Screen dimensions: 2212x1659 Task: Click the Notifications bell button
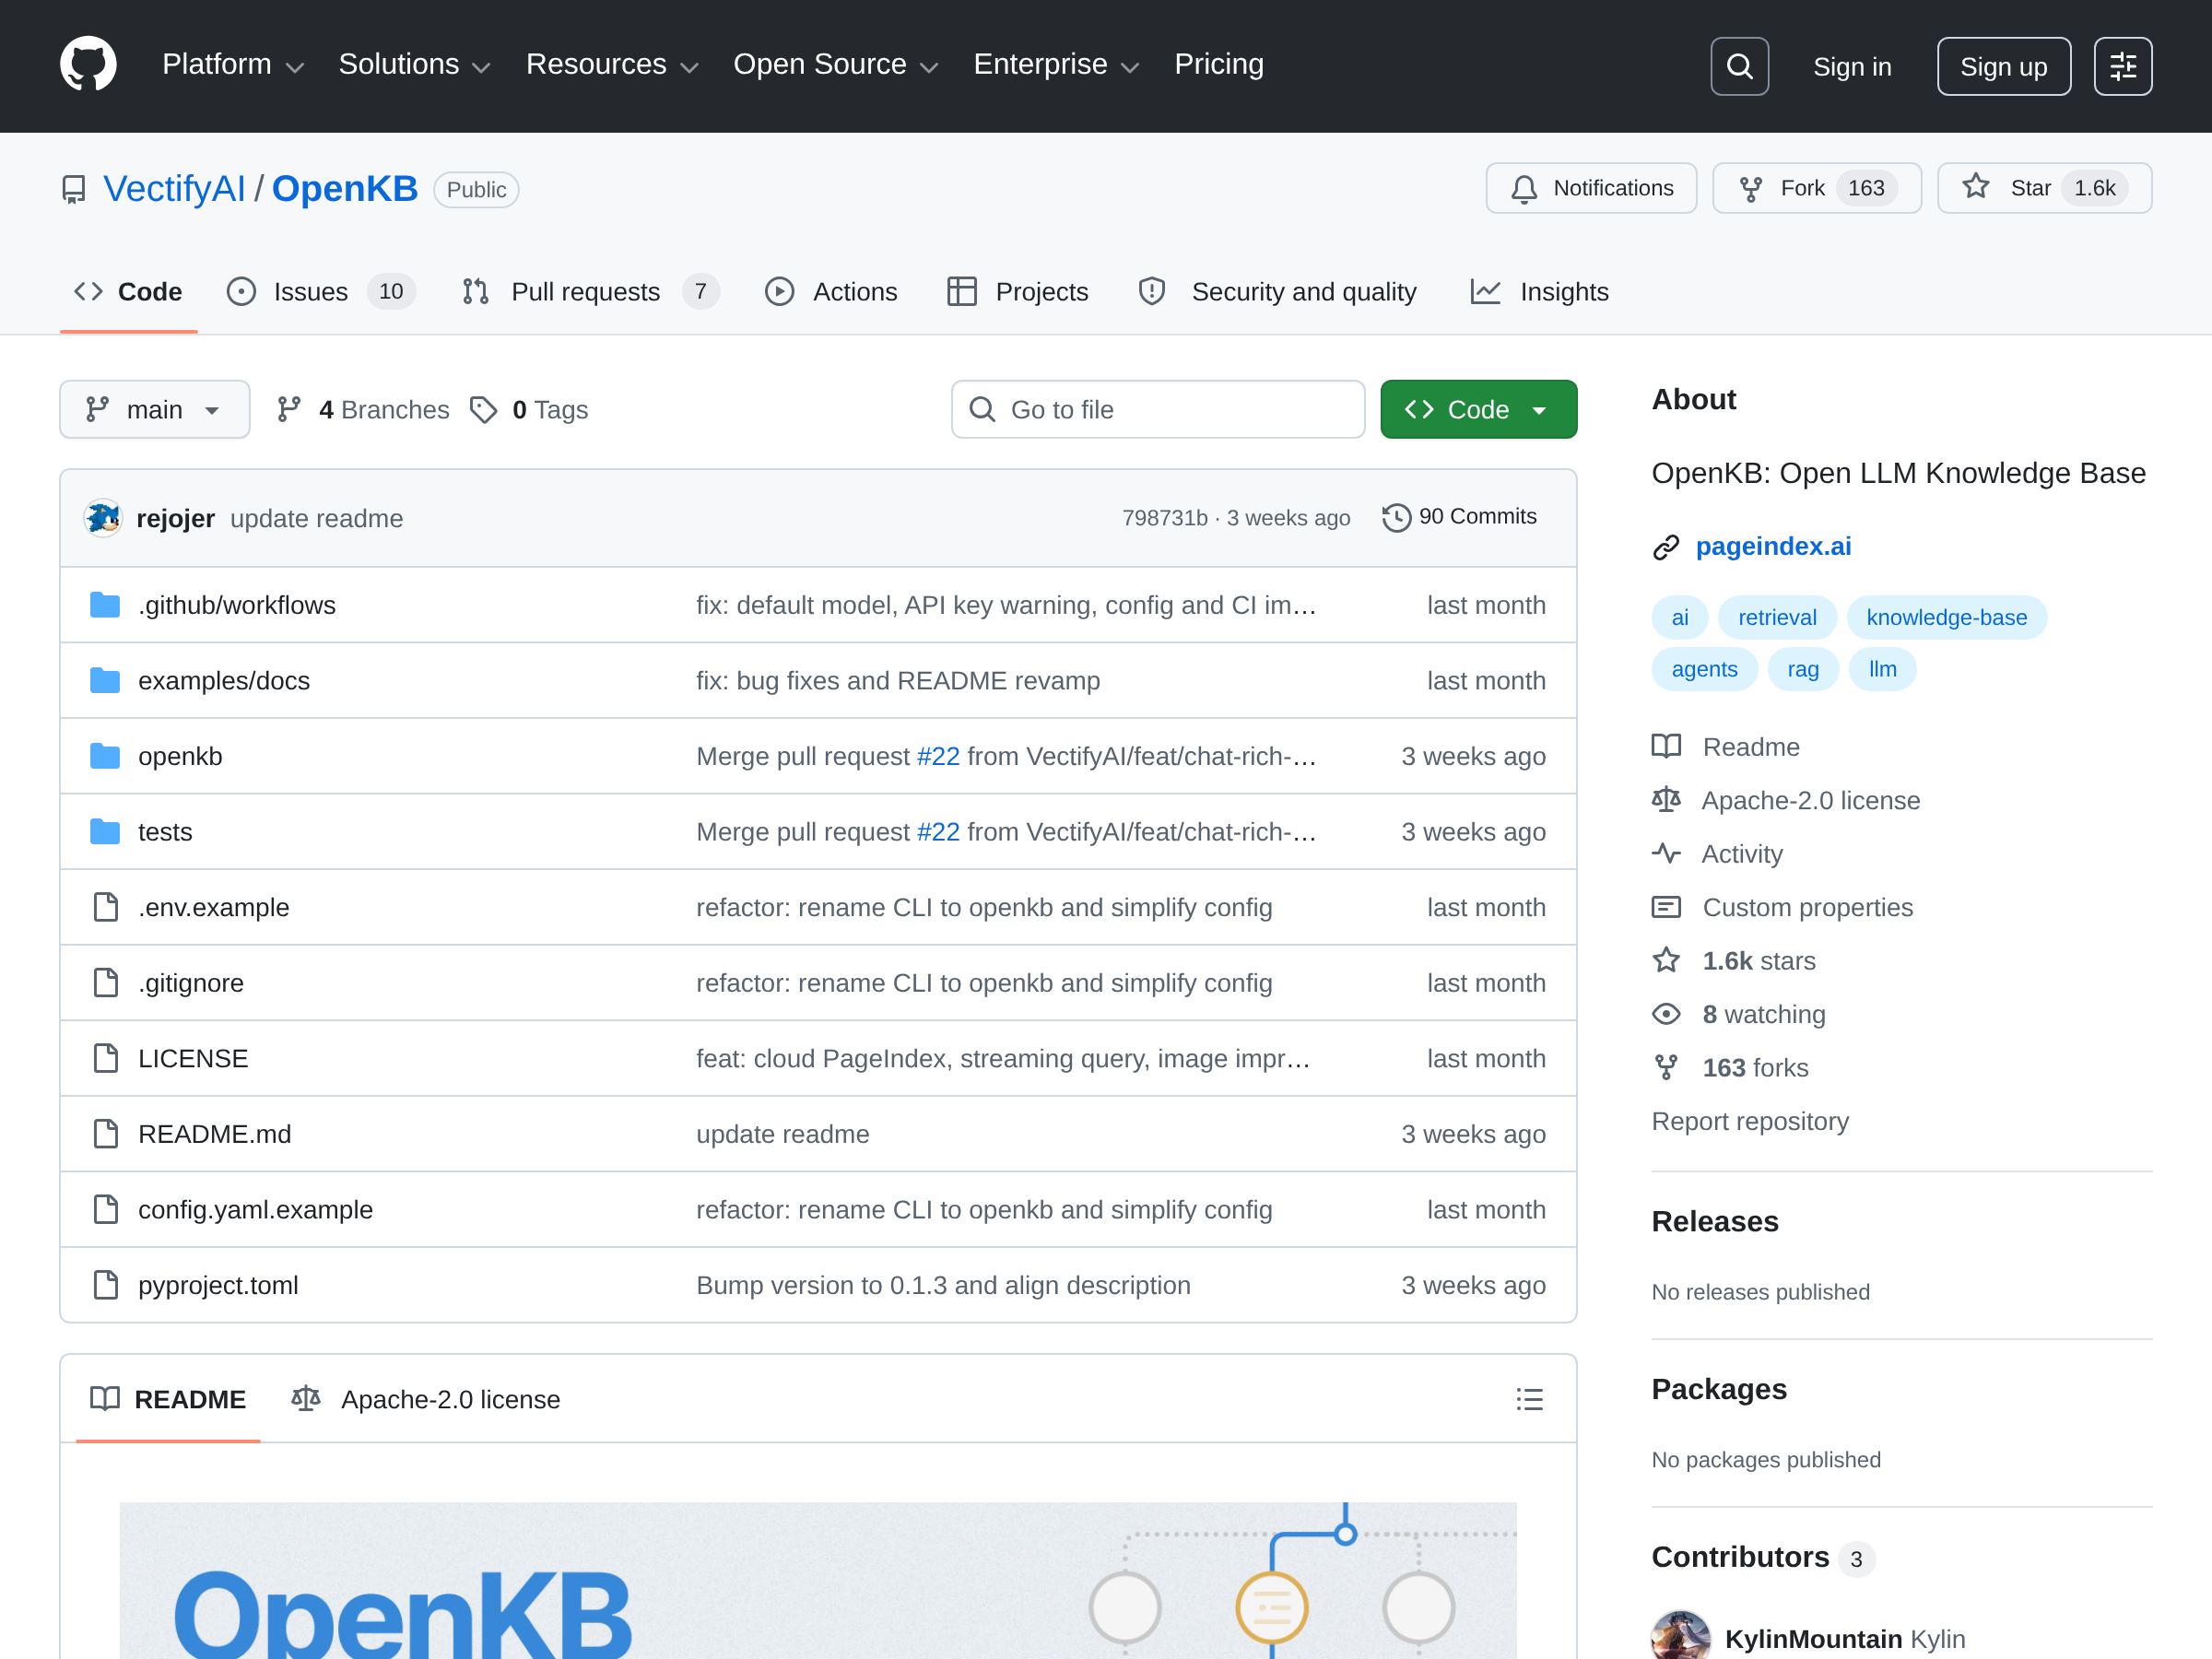[1591, 188]
